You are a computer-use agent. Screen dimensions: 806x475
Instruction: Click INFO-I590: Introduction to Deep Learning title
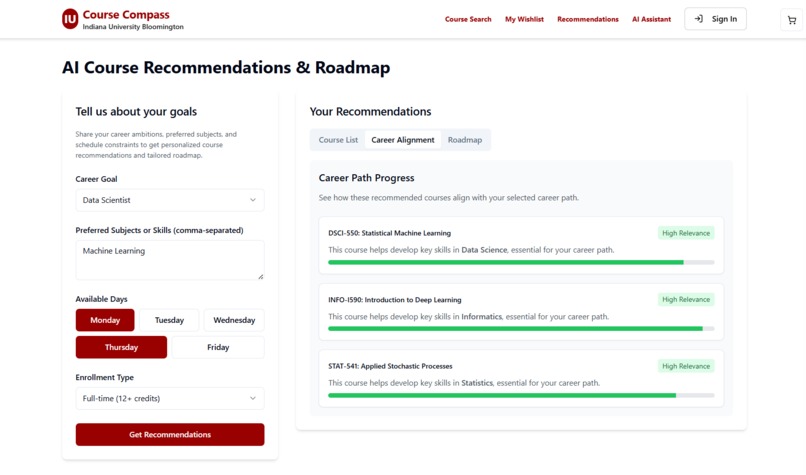coord(395,300)
